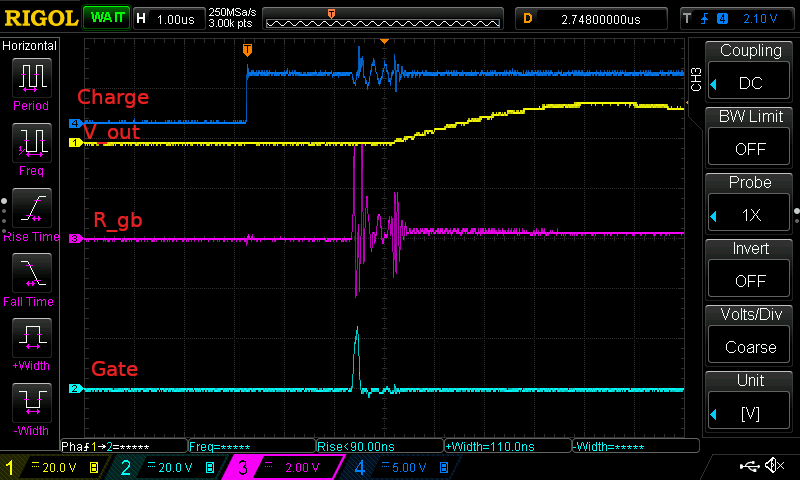
Task: Click the red R_gb annotation label
Action: pos(118,220)
